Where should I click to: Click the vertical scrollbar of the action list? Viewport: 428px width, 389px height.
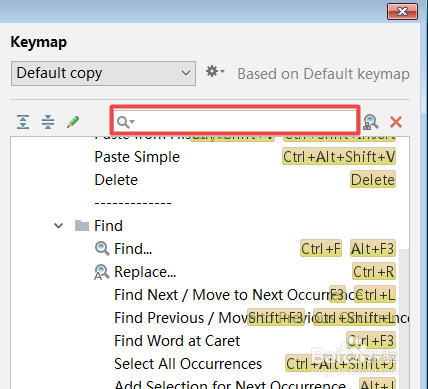coord(404,317)
